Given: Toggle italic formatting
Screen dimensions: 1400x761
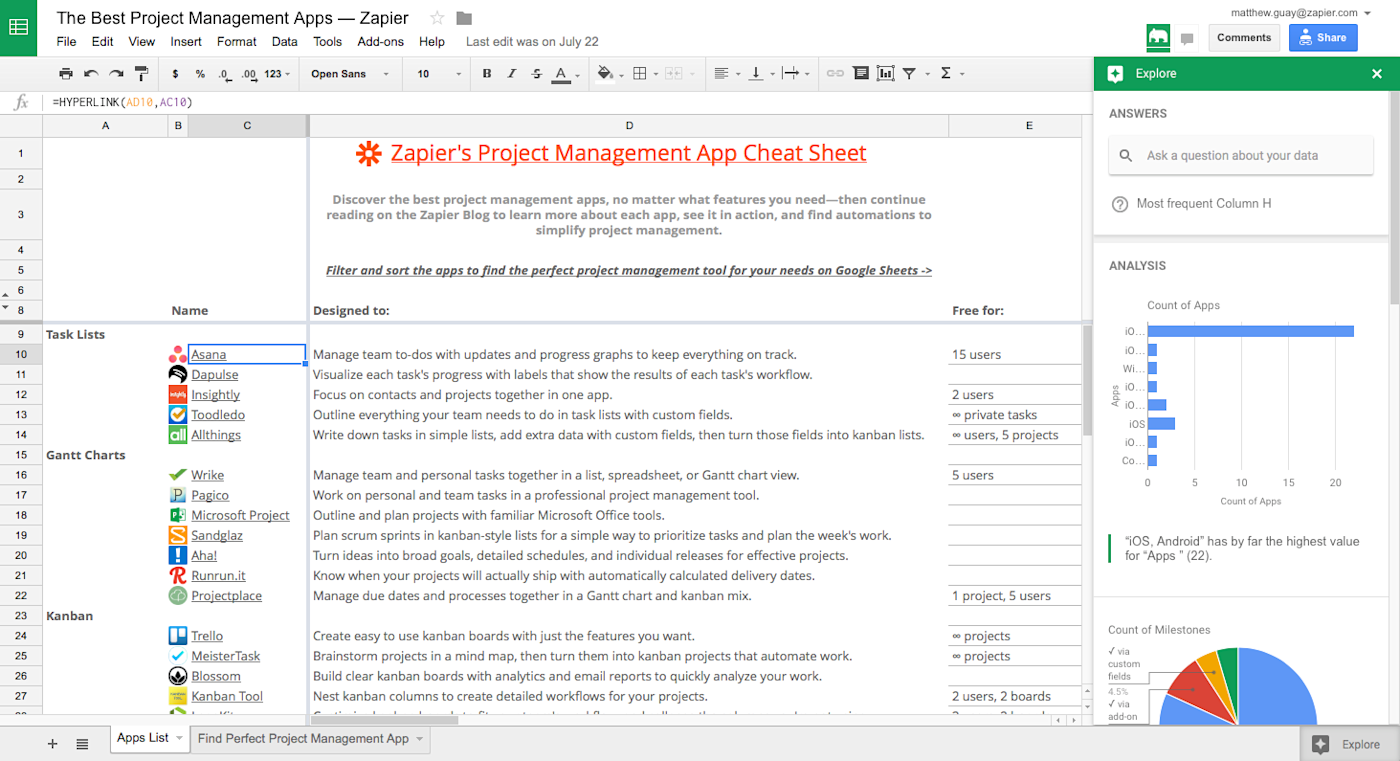Looking at the screenshot, I should tap(512, 74).
